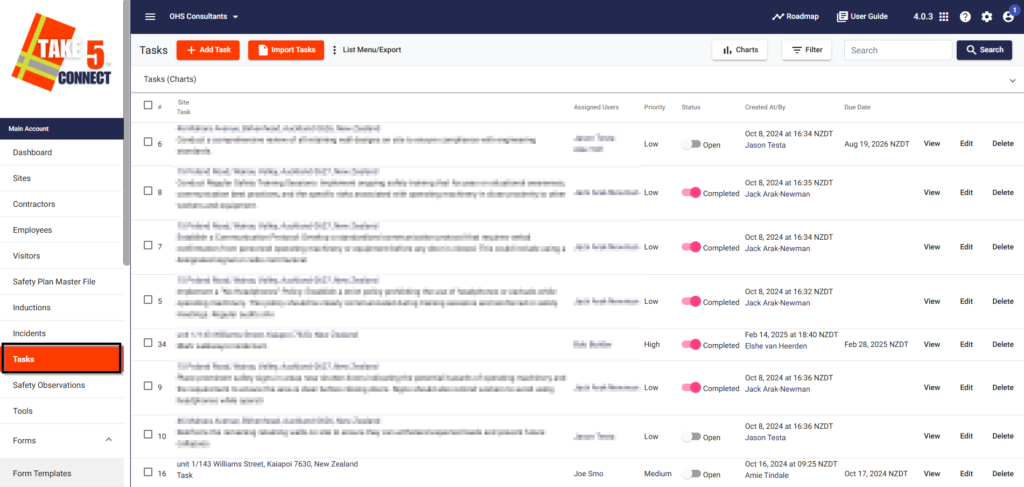Open the Roadmap link
Viewport: 1024px width, 487px height.
pos(795,16)
